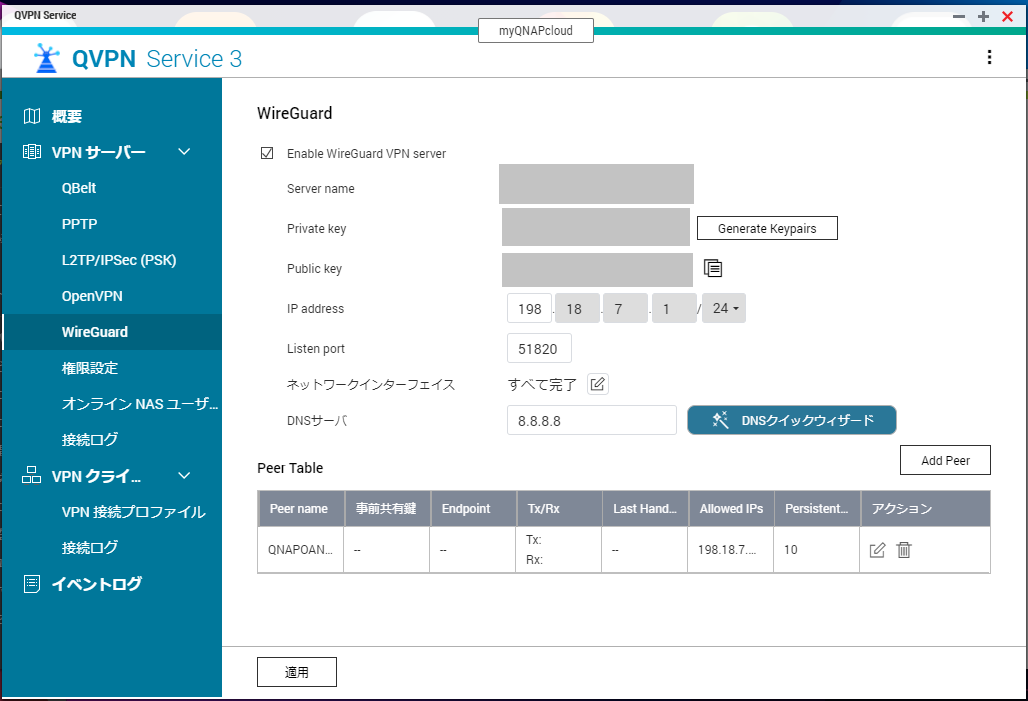This screenshot has width=1028, height=701.
Task: Click the QVPN Service logo icon
Action: 47,58
